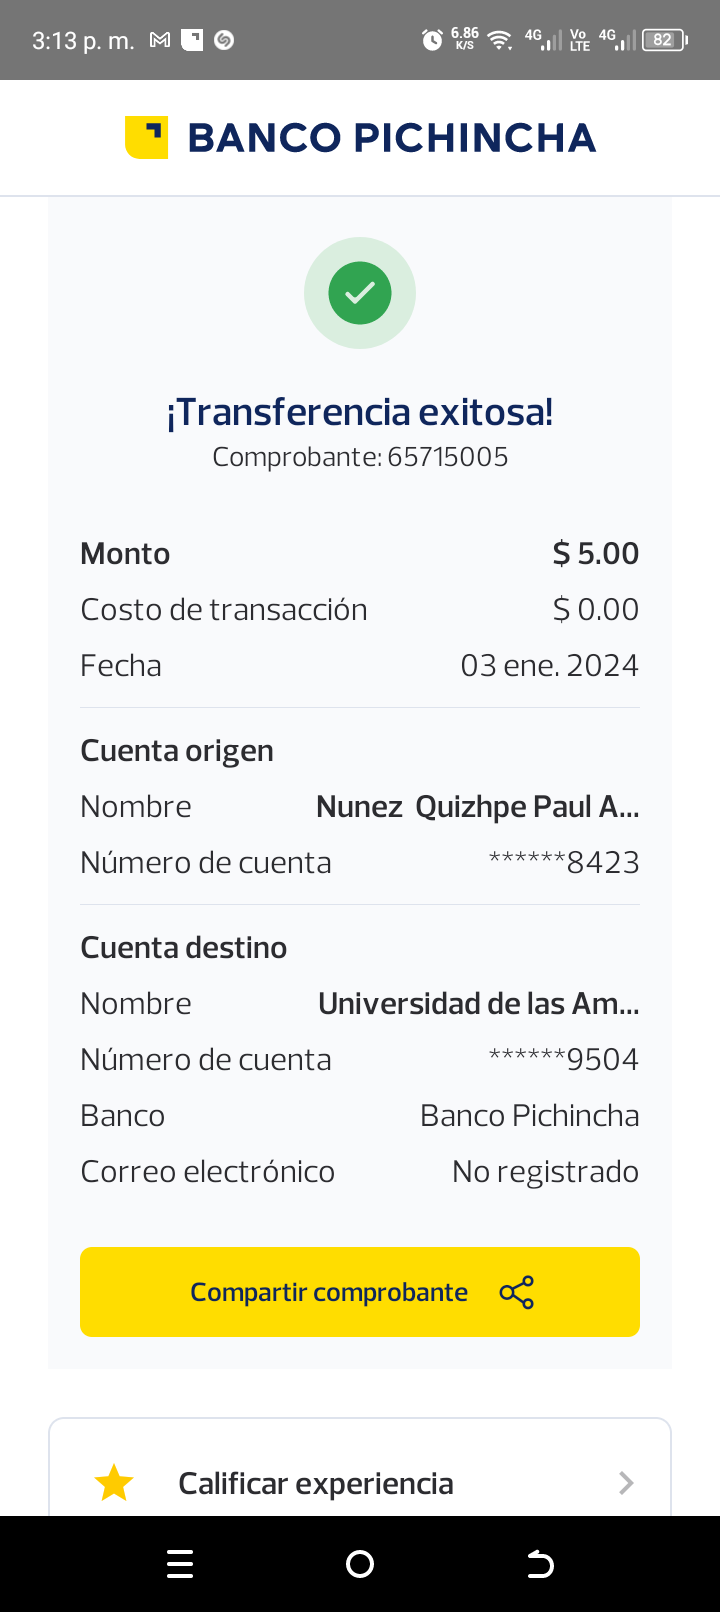The width and height of the screenshot is (720, 1612).
Task: Expand the Calificar experiencia chevron arrow
Action: point(626,1483)
